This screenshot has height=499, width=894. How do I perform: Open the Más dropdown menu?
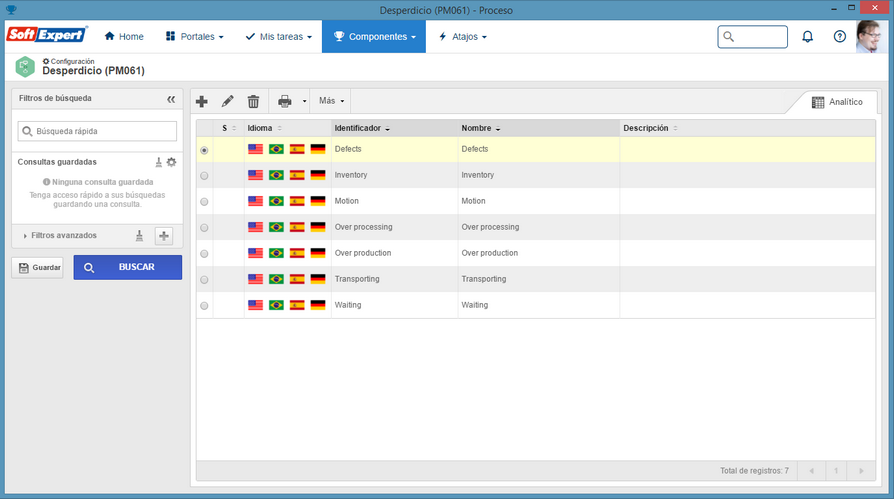(331, 101)
